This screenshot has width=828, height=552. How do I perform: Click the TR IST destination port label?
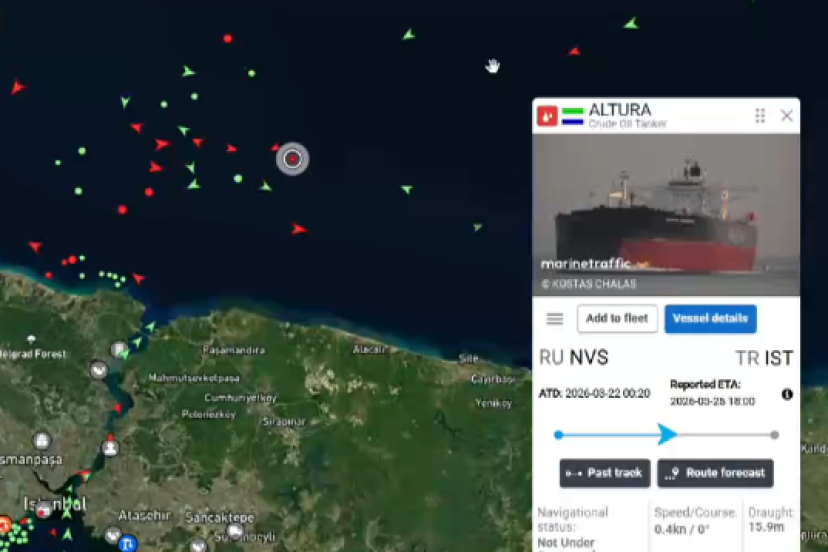click(x=764, y=358)
